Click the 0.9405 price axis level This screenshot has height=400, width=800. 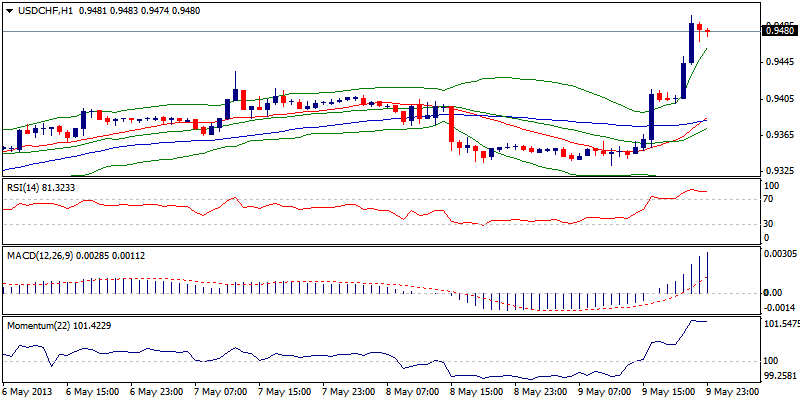[779, 98]
